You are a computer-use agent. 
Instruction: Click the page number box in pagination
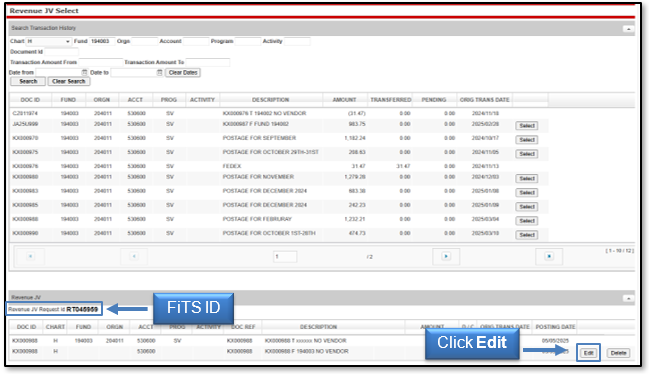[285, 257]
